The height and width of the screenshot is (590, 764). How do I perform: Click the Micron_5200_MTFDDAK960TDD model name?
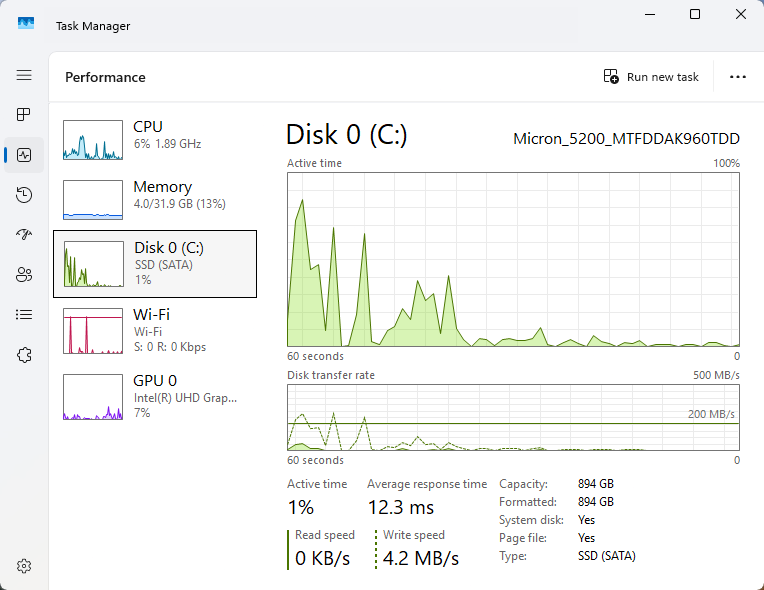pos(626,139)
